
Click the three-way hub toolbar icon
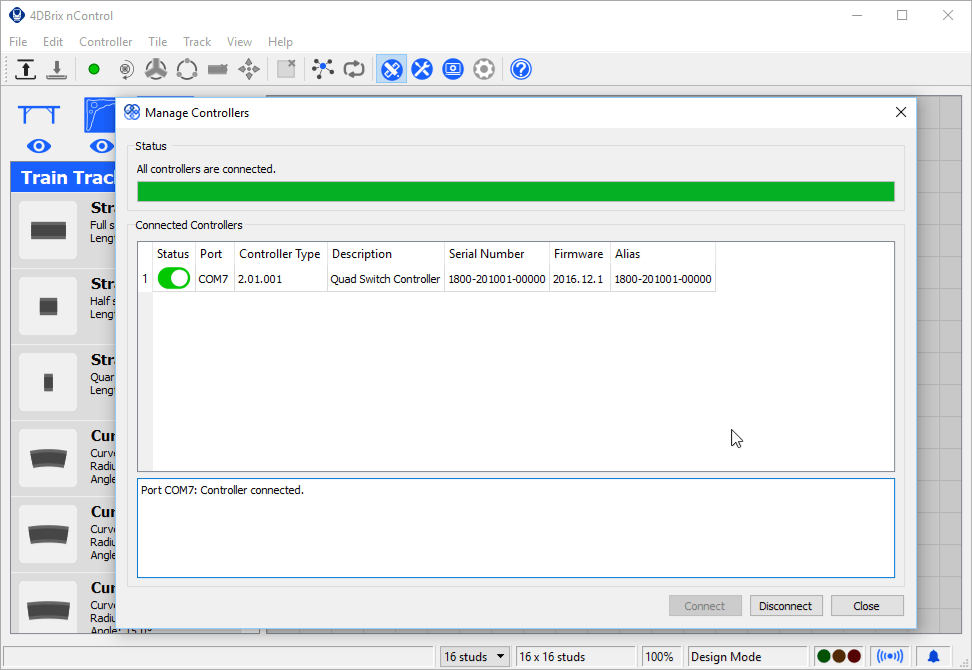coord(156,69)
